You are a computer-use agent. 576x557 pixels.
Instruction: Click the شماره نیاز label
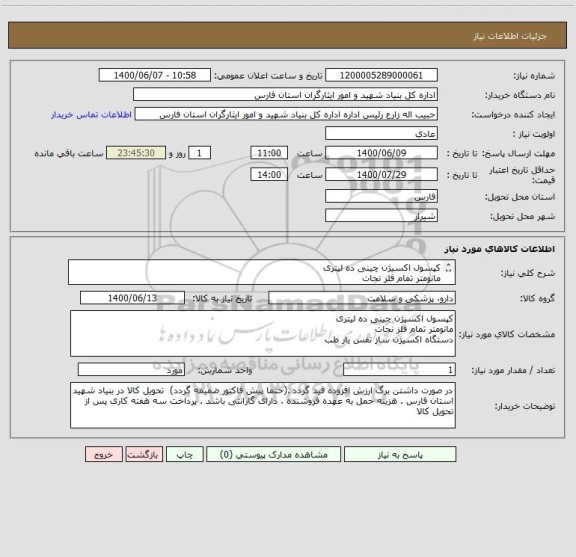point(534,76)
